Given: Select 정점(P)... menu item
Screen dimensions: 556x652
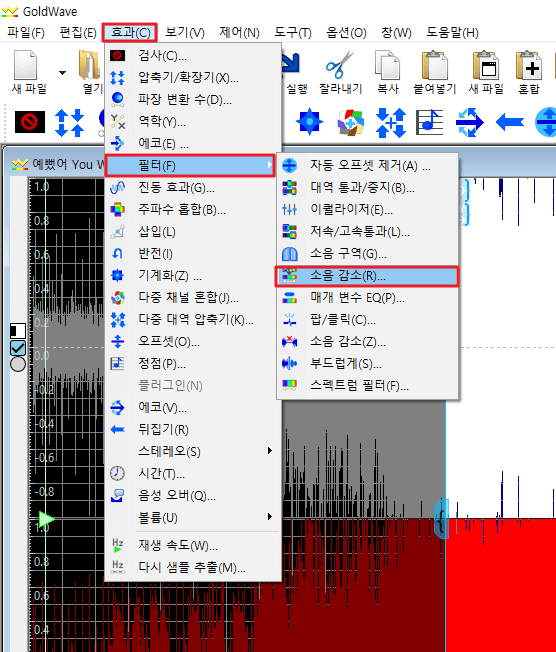Looking at the screenshot, I should click(193, 364).
